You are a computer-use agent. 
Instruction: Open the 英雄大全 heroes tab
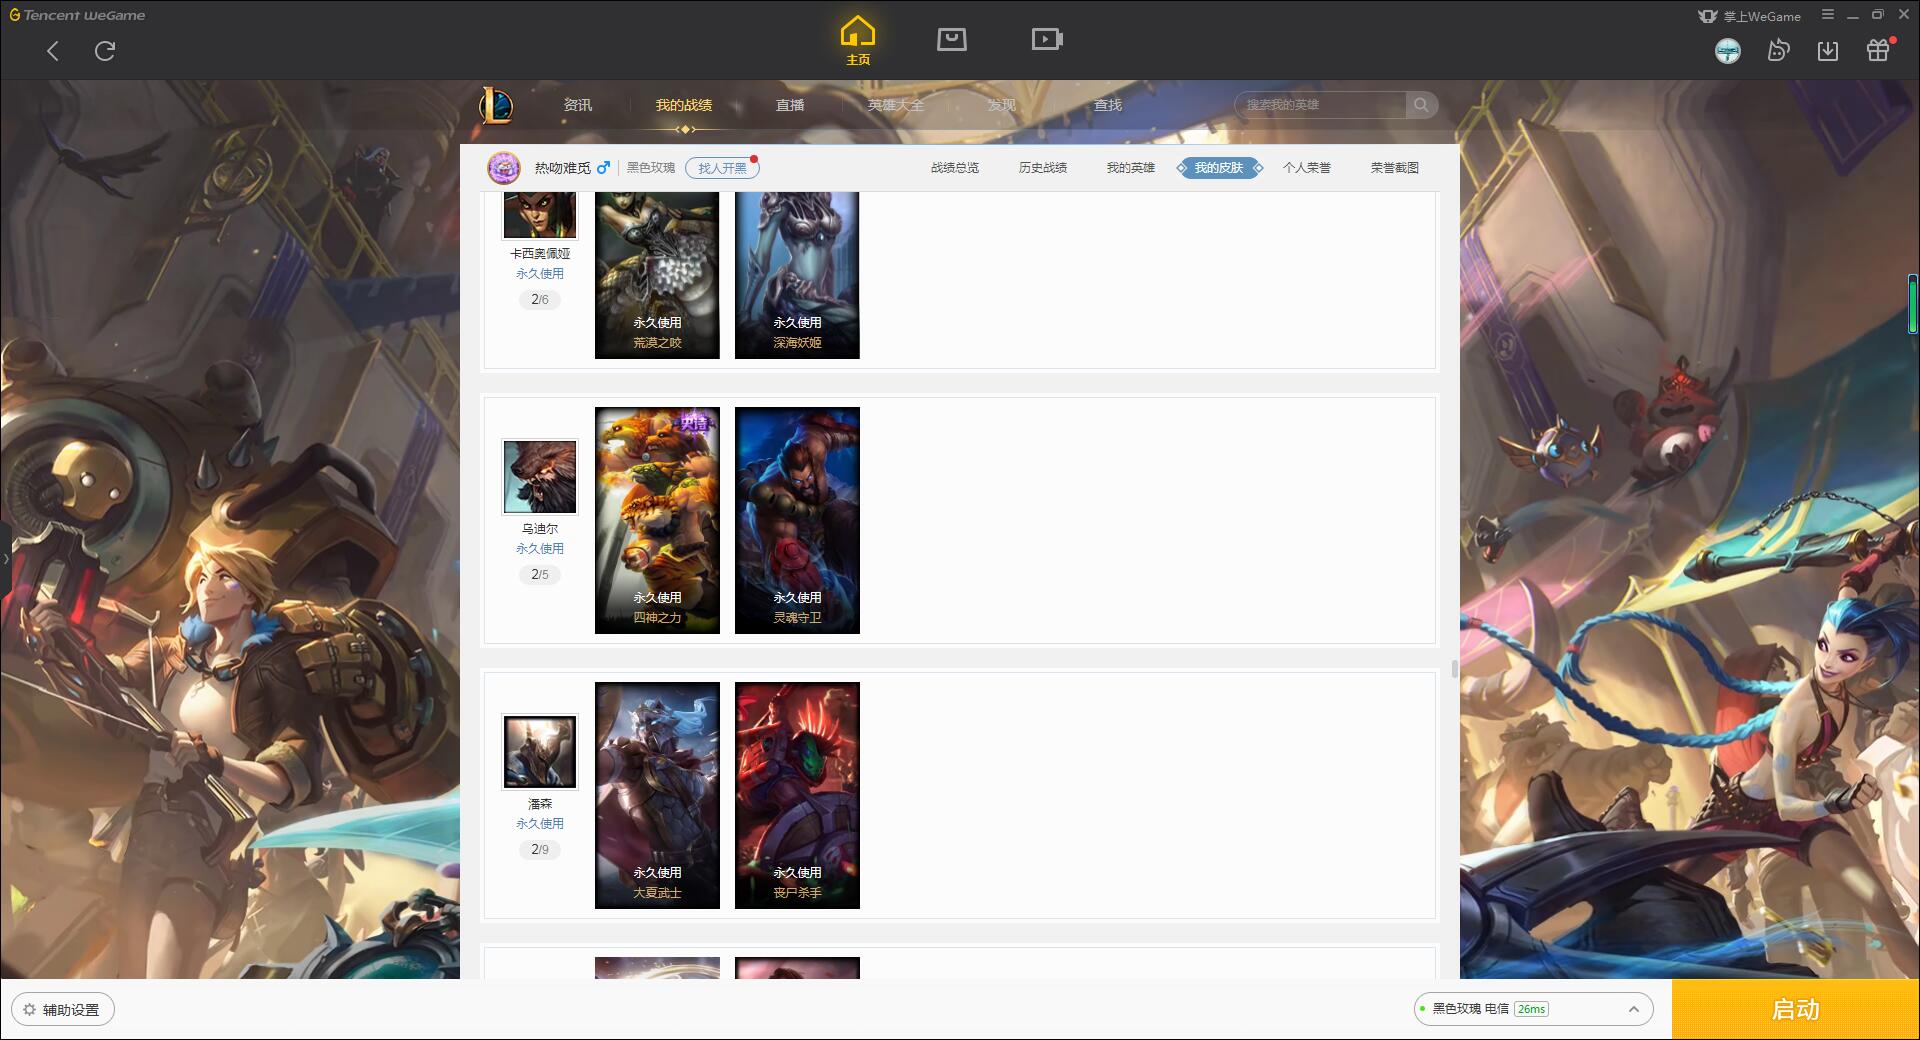(896, 105)
